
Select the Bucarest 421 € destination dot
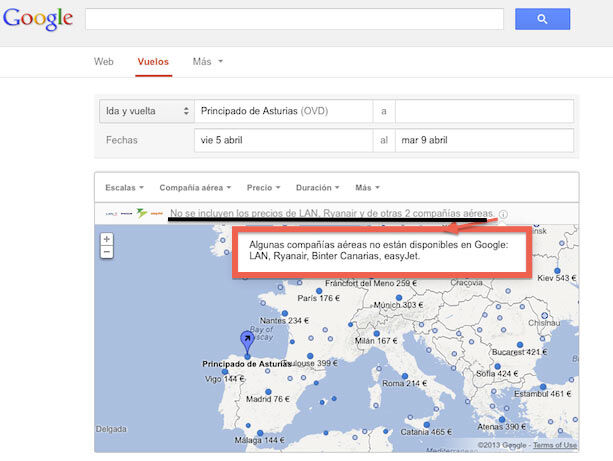click(520, 345)
